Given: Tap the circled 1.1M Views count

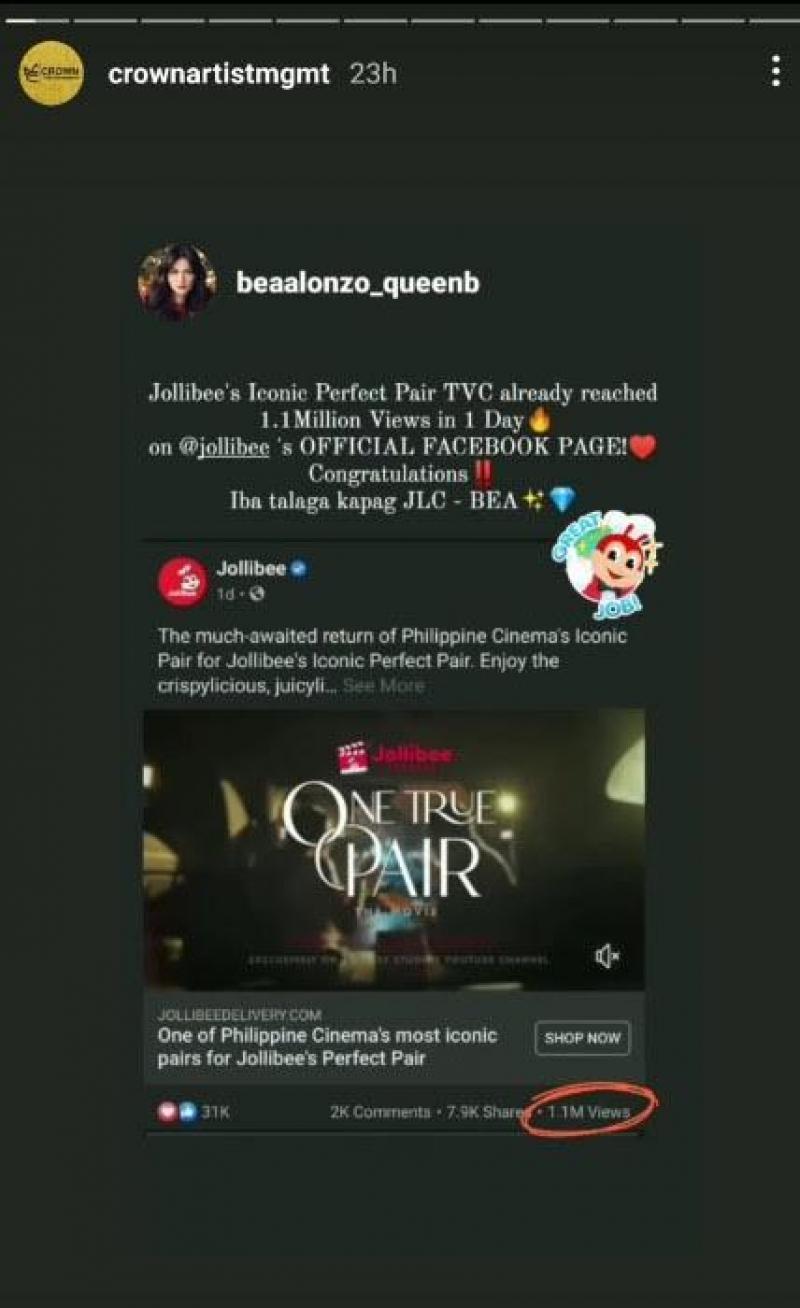Looking at the screenshot, I should tap(589, 1112).
